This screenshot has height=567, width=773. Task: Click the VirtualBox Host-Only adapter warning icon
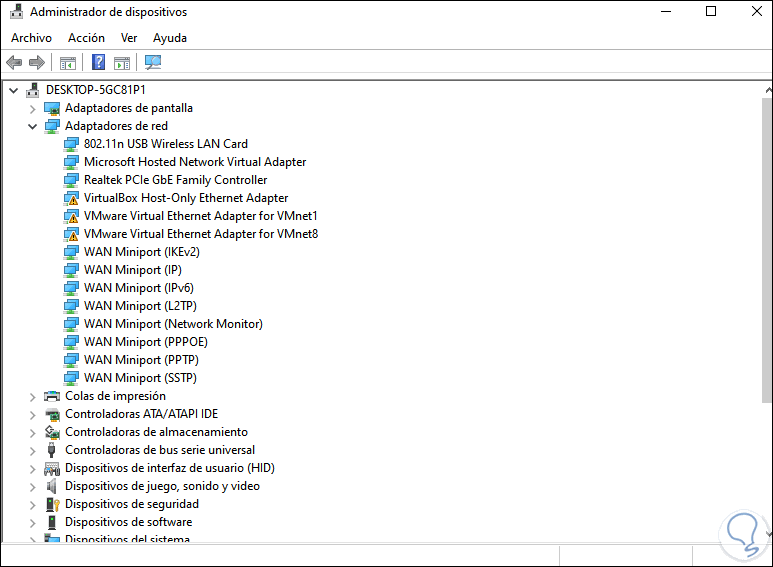tap(71, 198)
